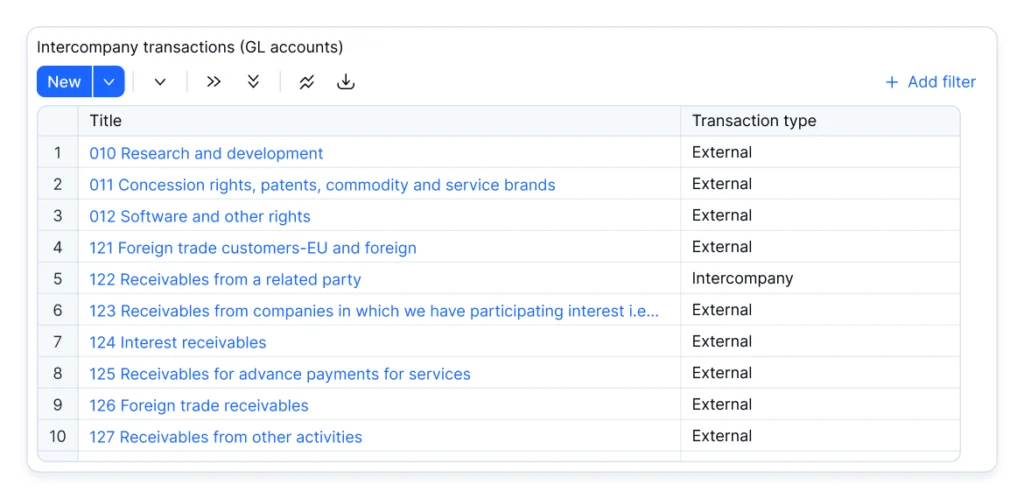This screenshot has width=1024, height=499.
Task: Open 122 Receivables from a related party
Action: coord(225,280)
